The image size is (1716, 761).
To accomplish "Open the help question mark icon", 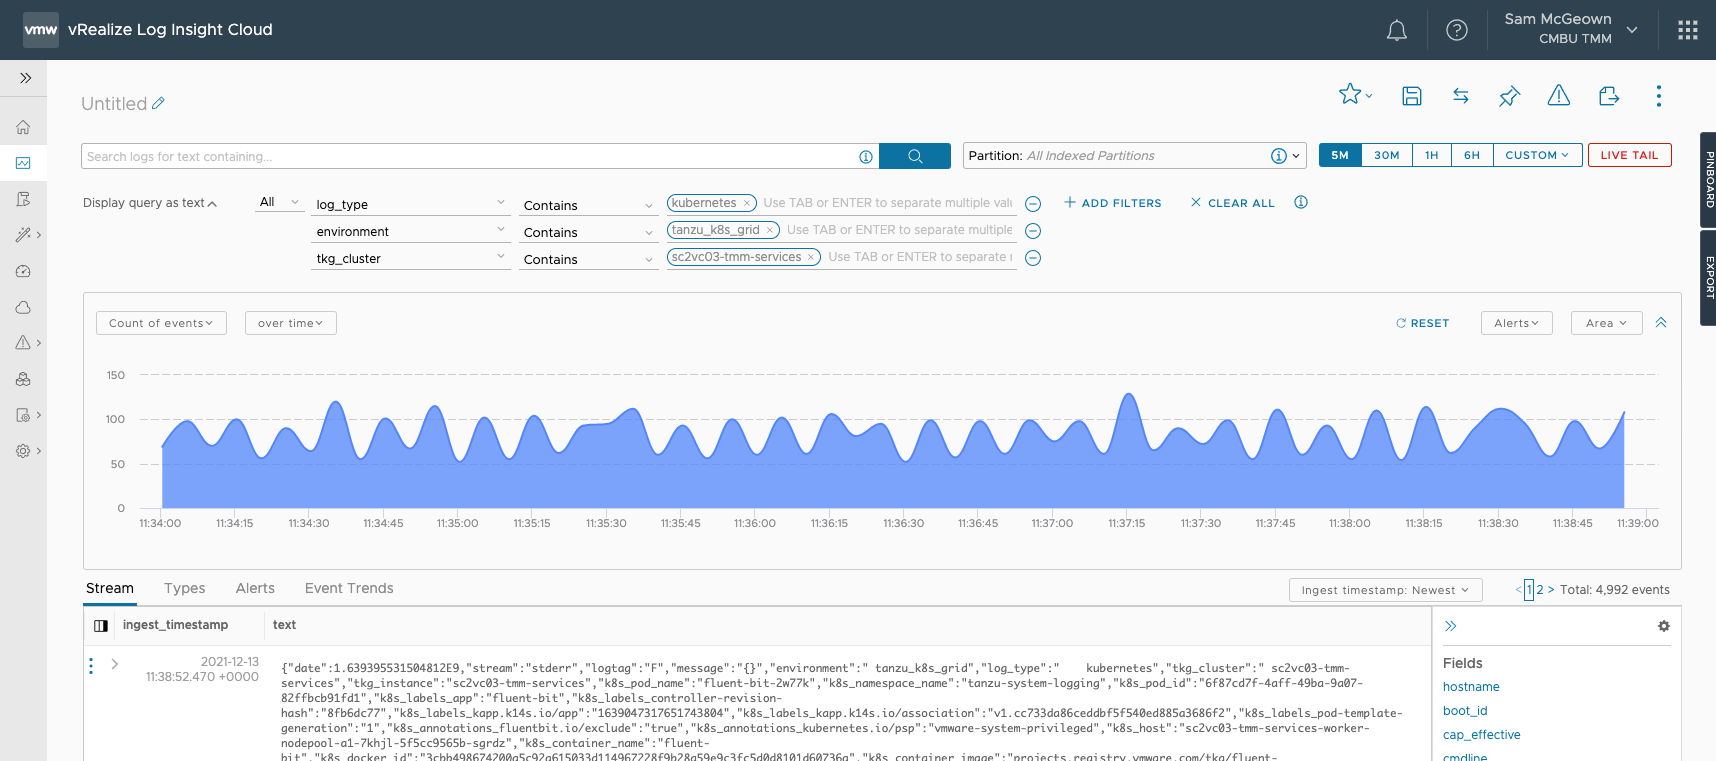I will pyautogui.click(x=1457, y=30).
